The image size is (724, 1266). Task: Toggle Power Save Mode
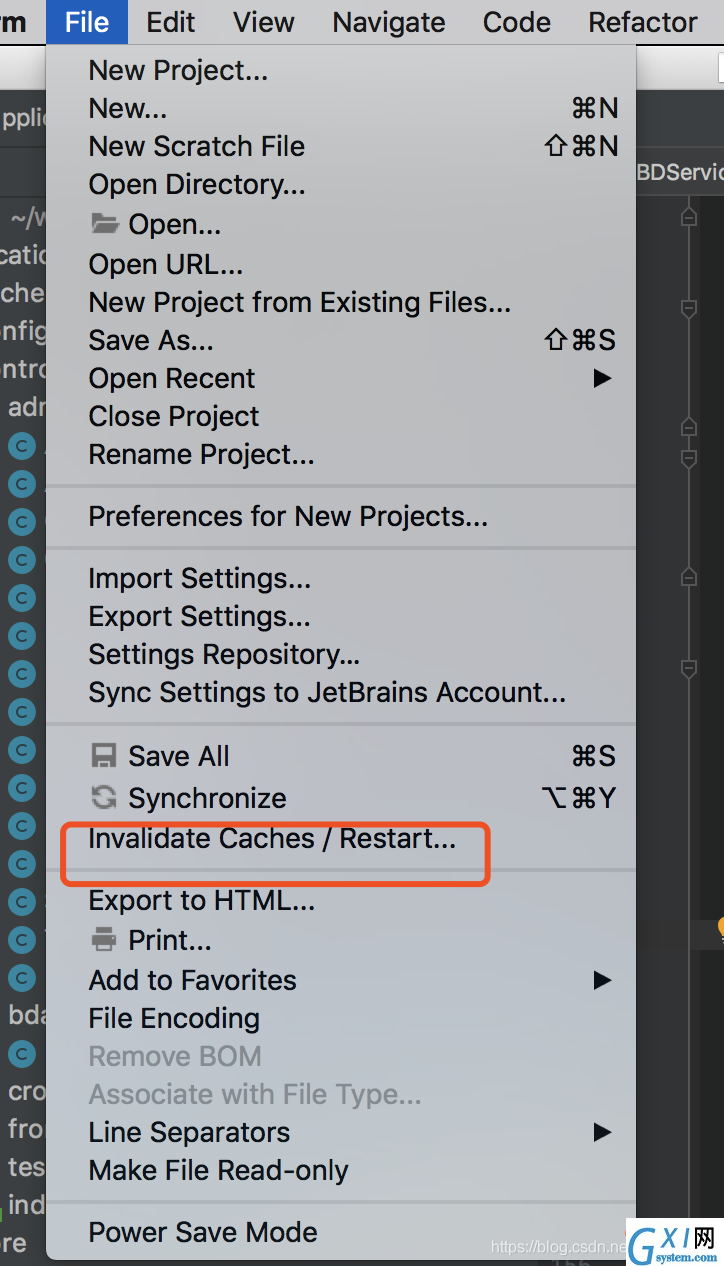pos(341,1232)
